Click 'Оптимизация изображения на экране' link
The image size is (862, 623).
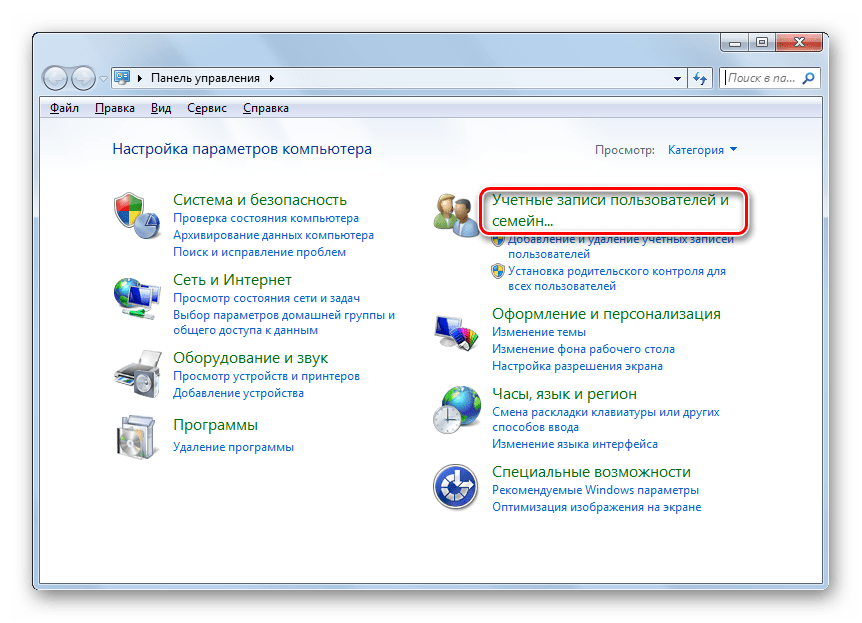(596, 507)
